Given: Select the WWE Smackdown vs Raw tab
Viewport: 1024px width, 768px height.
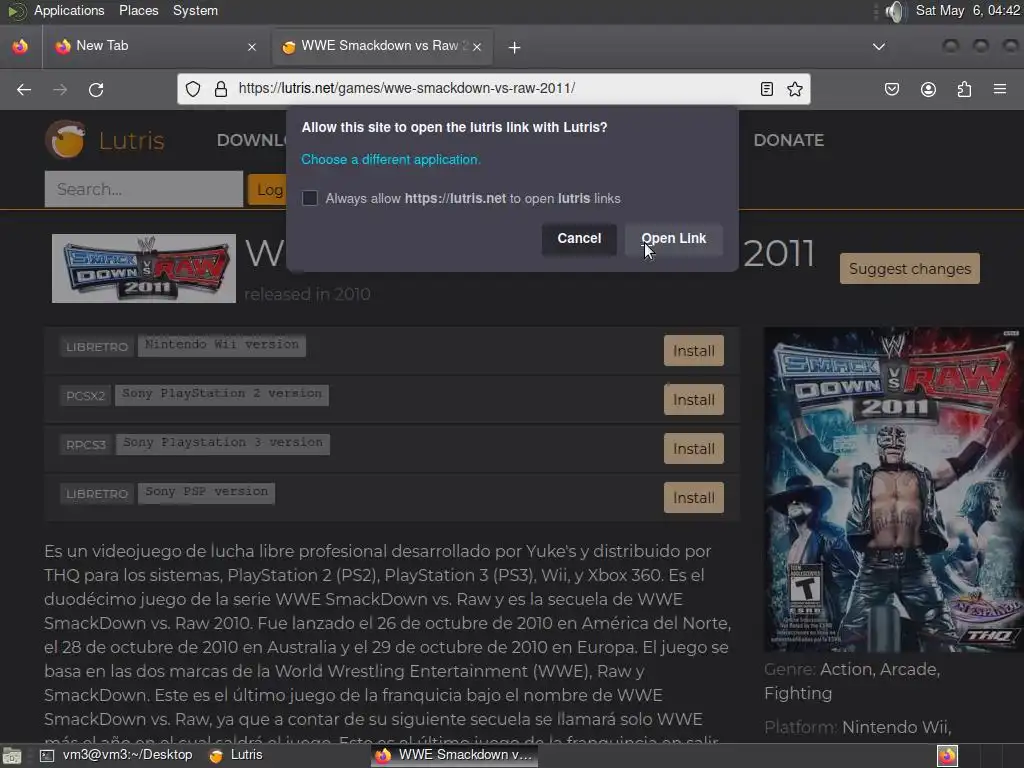Looking at the screenshot, I should pyautogui.click(x=383, y=46).
